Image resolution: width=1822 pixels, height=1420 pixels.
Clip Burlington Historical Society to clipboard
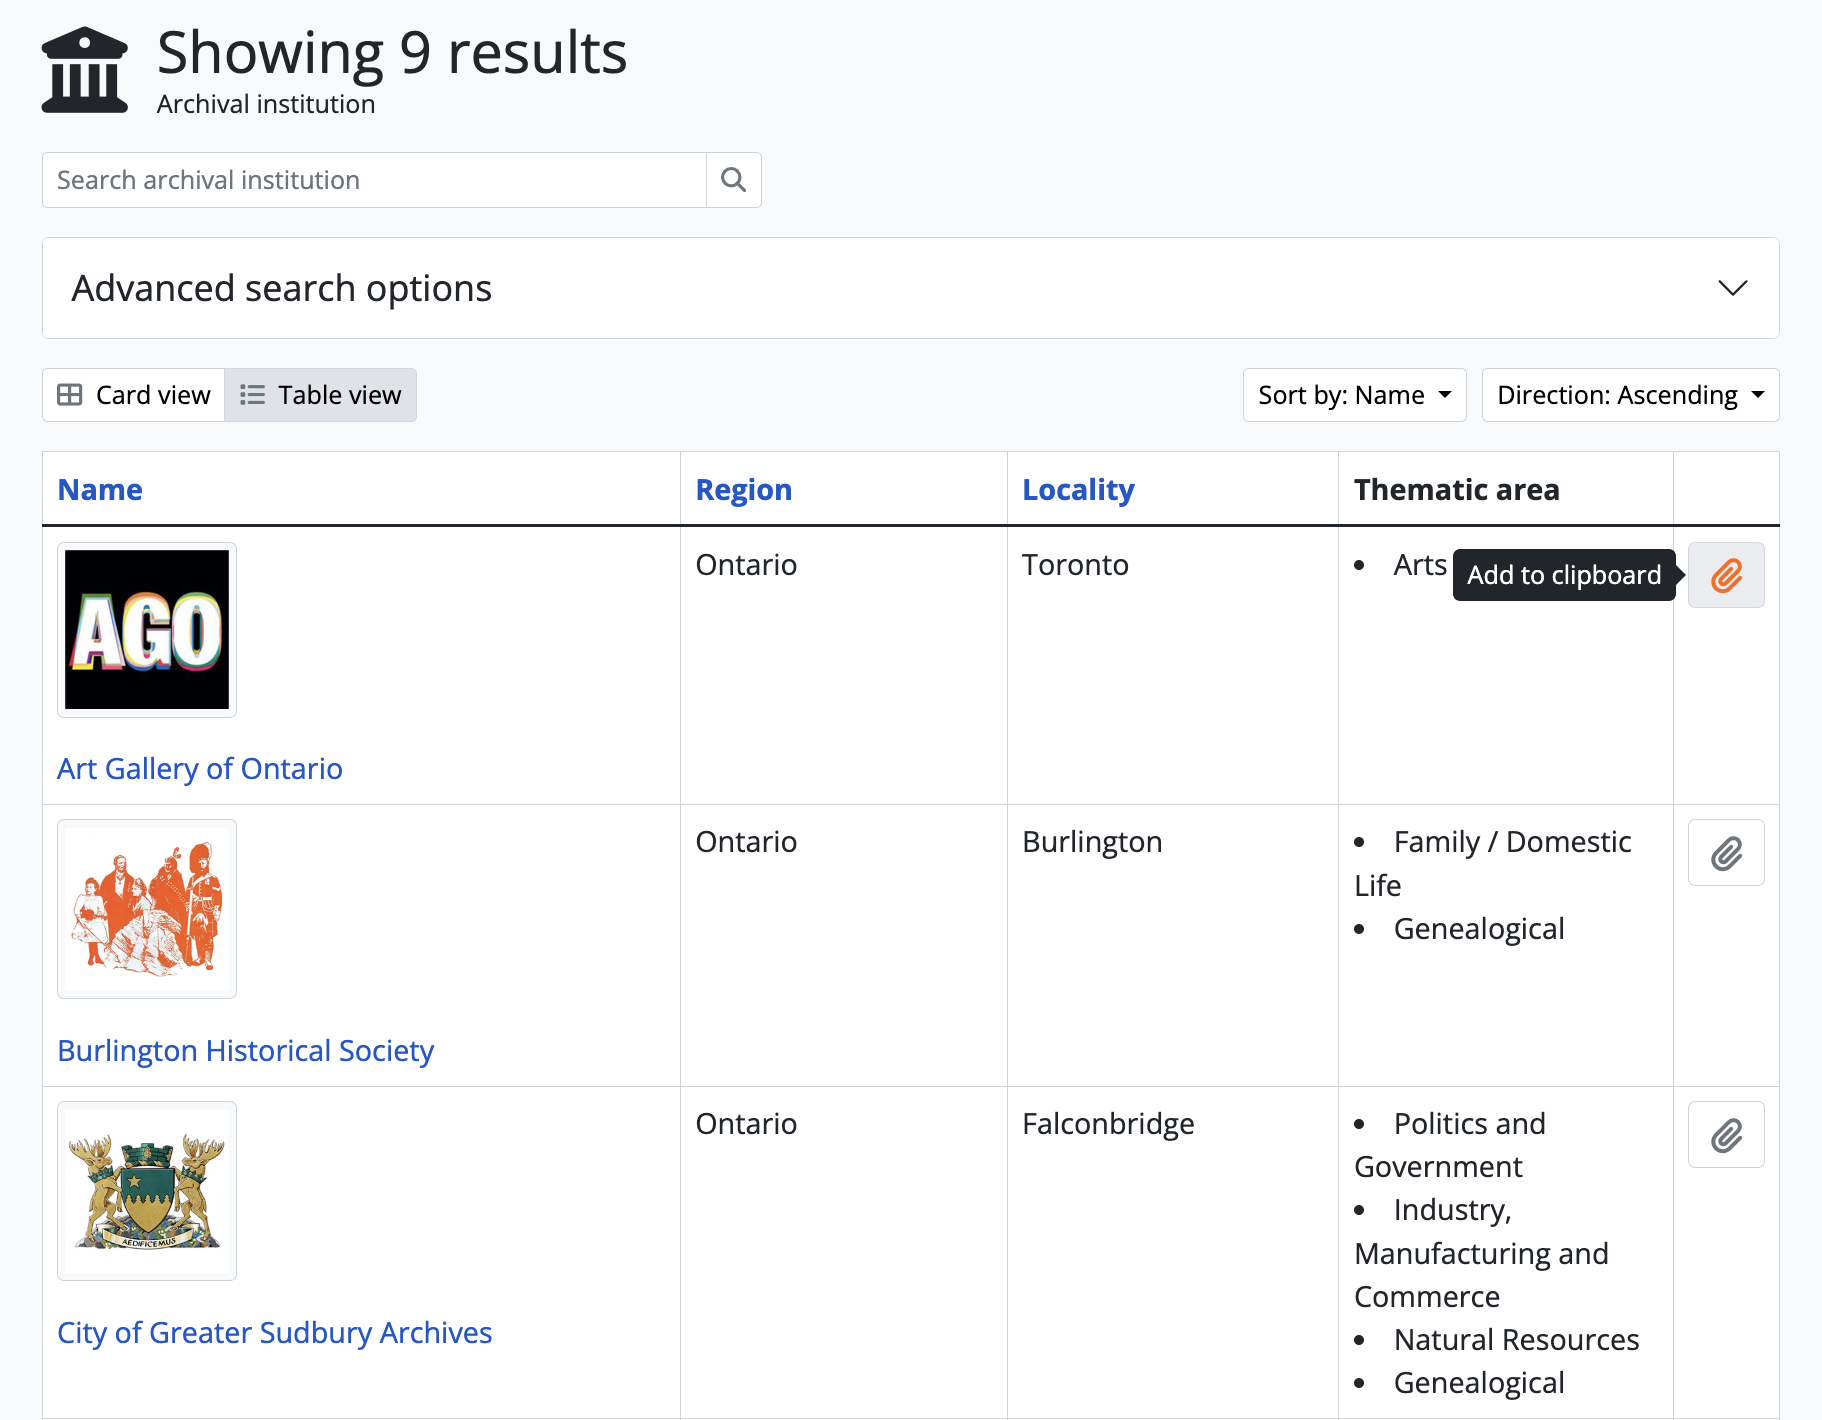click(1725, 853)
